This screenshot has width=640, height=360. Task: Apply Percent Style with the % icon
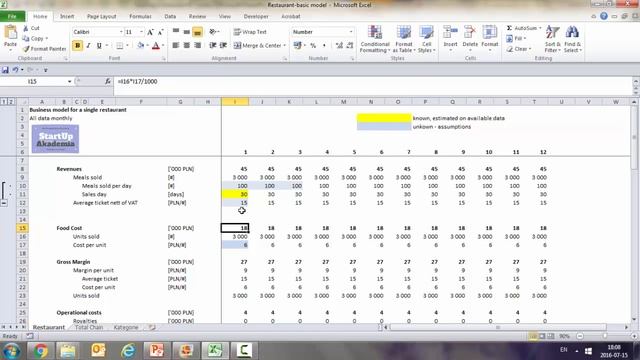click(313, 46)
